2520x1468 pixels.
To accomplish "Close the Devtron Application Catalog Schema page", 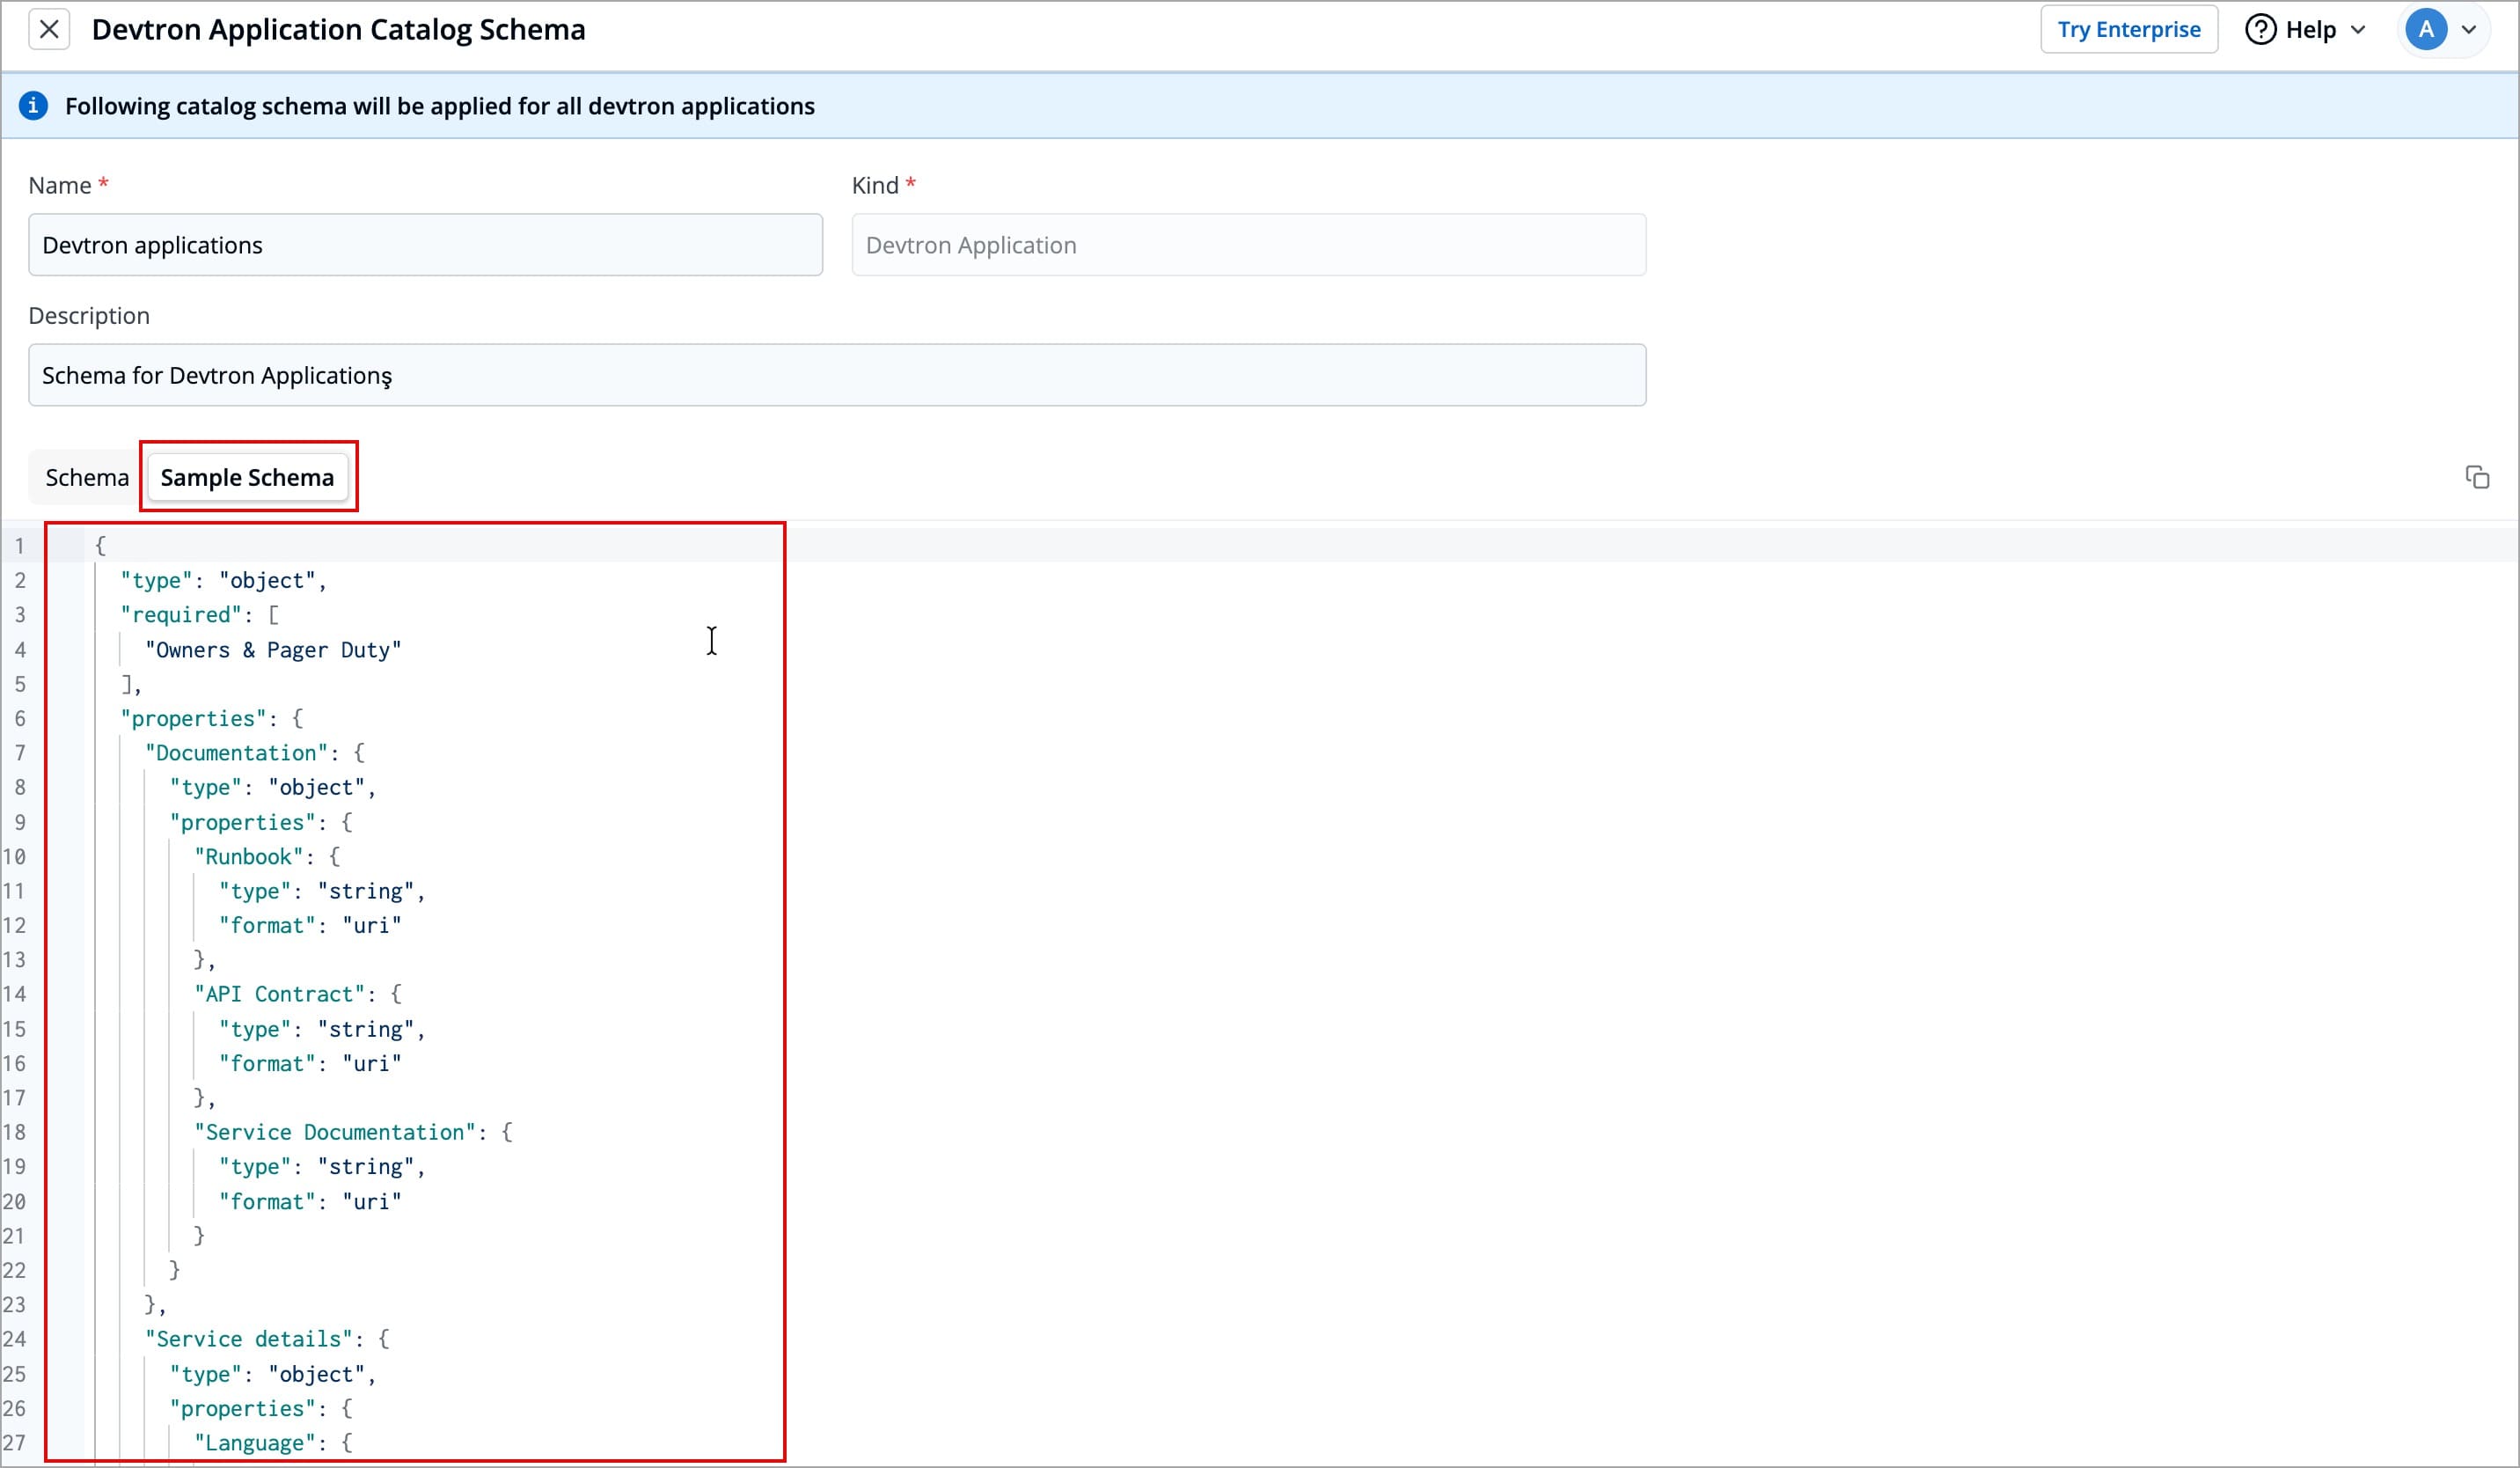I will pos(49,29).
